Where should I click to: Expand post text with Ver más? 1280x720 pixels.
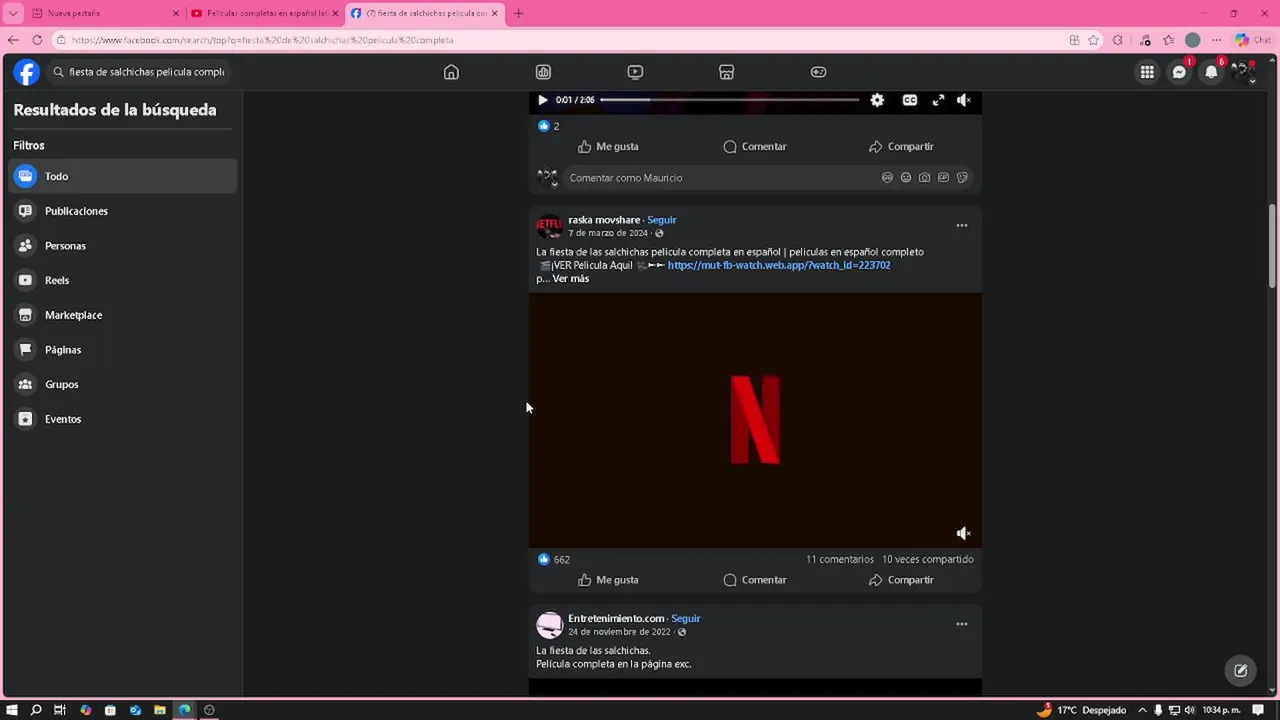point(571,279)
